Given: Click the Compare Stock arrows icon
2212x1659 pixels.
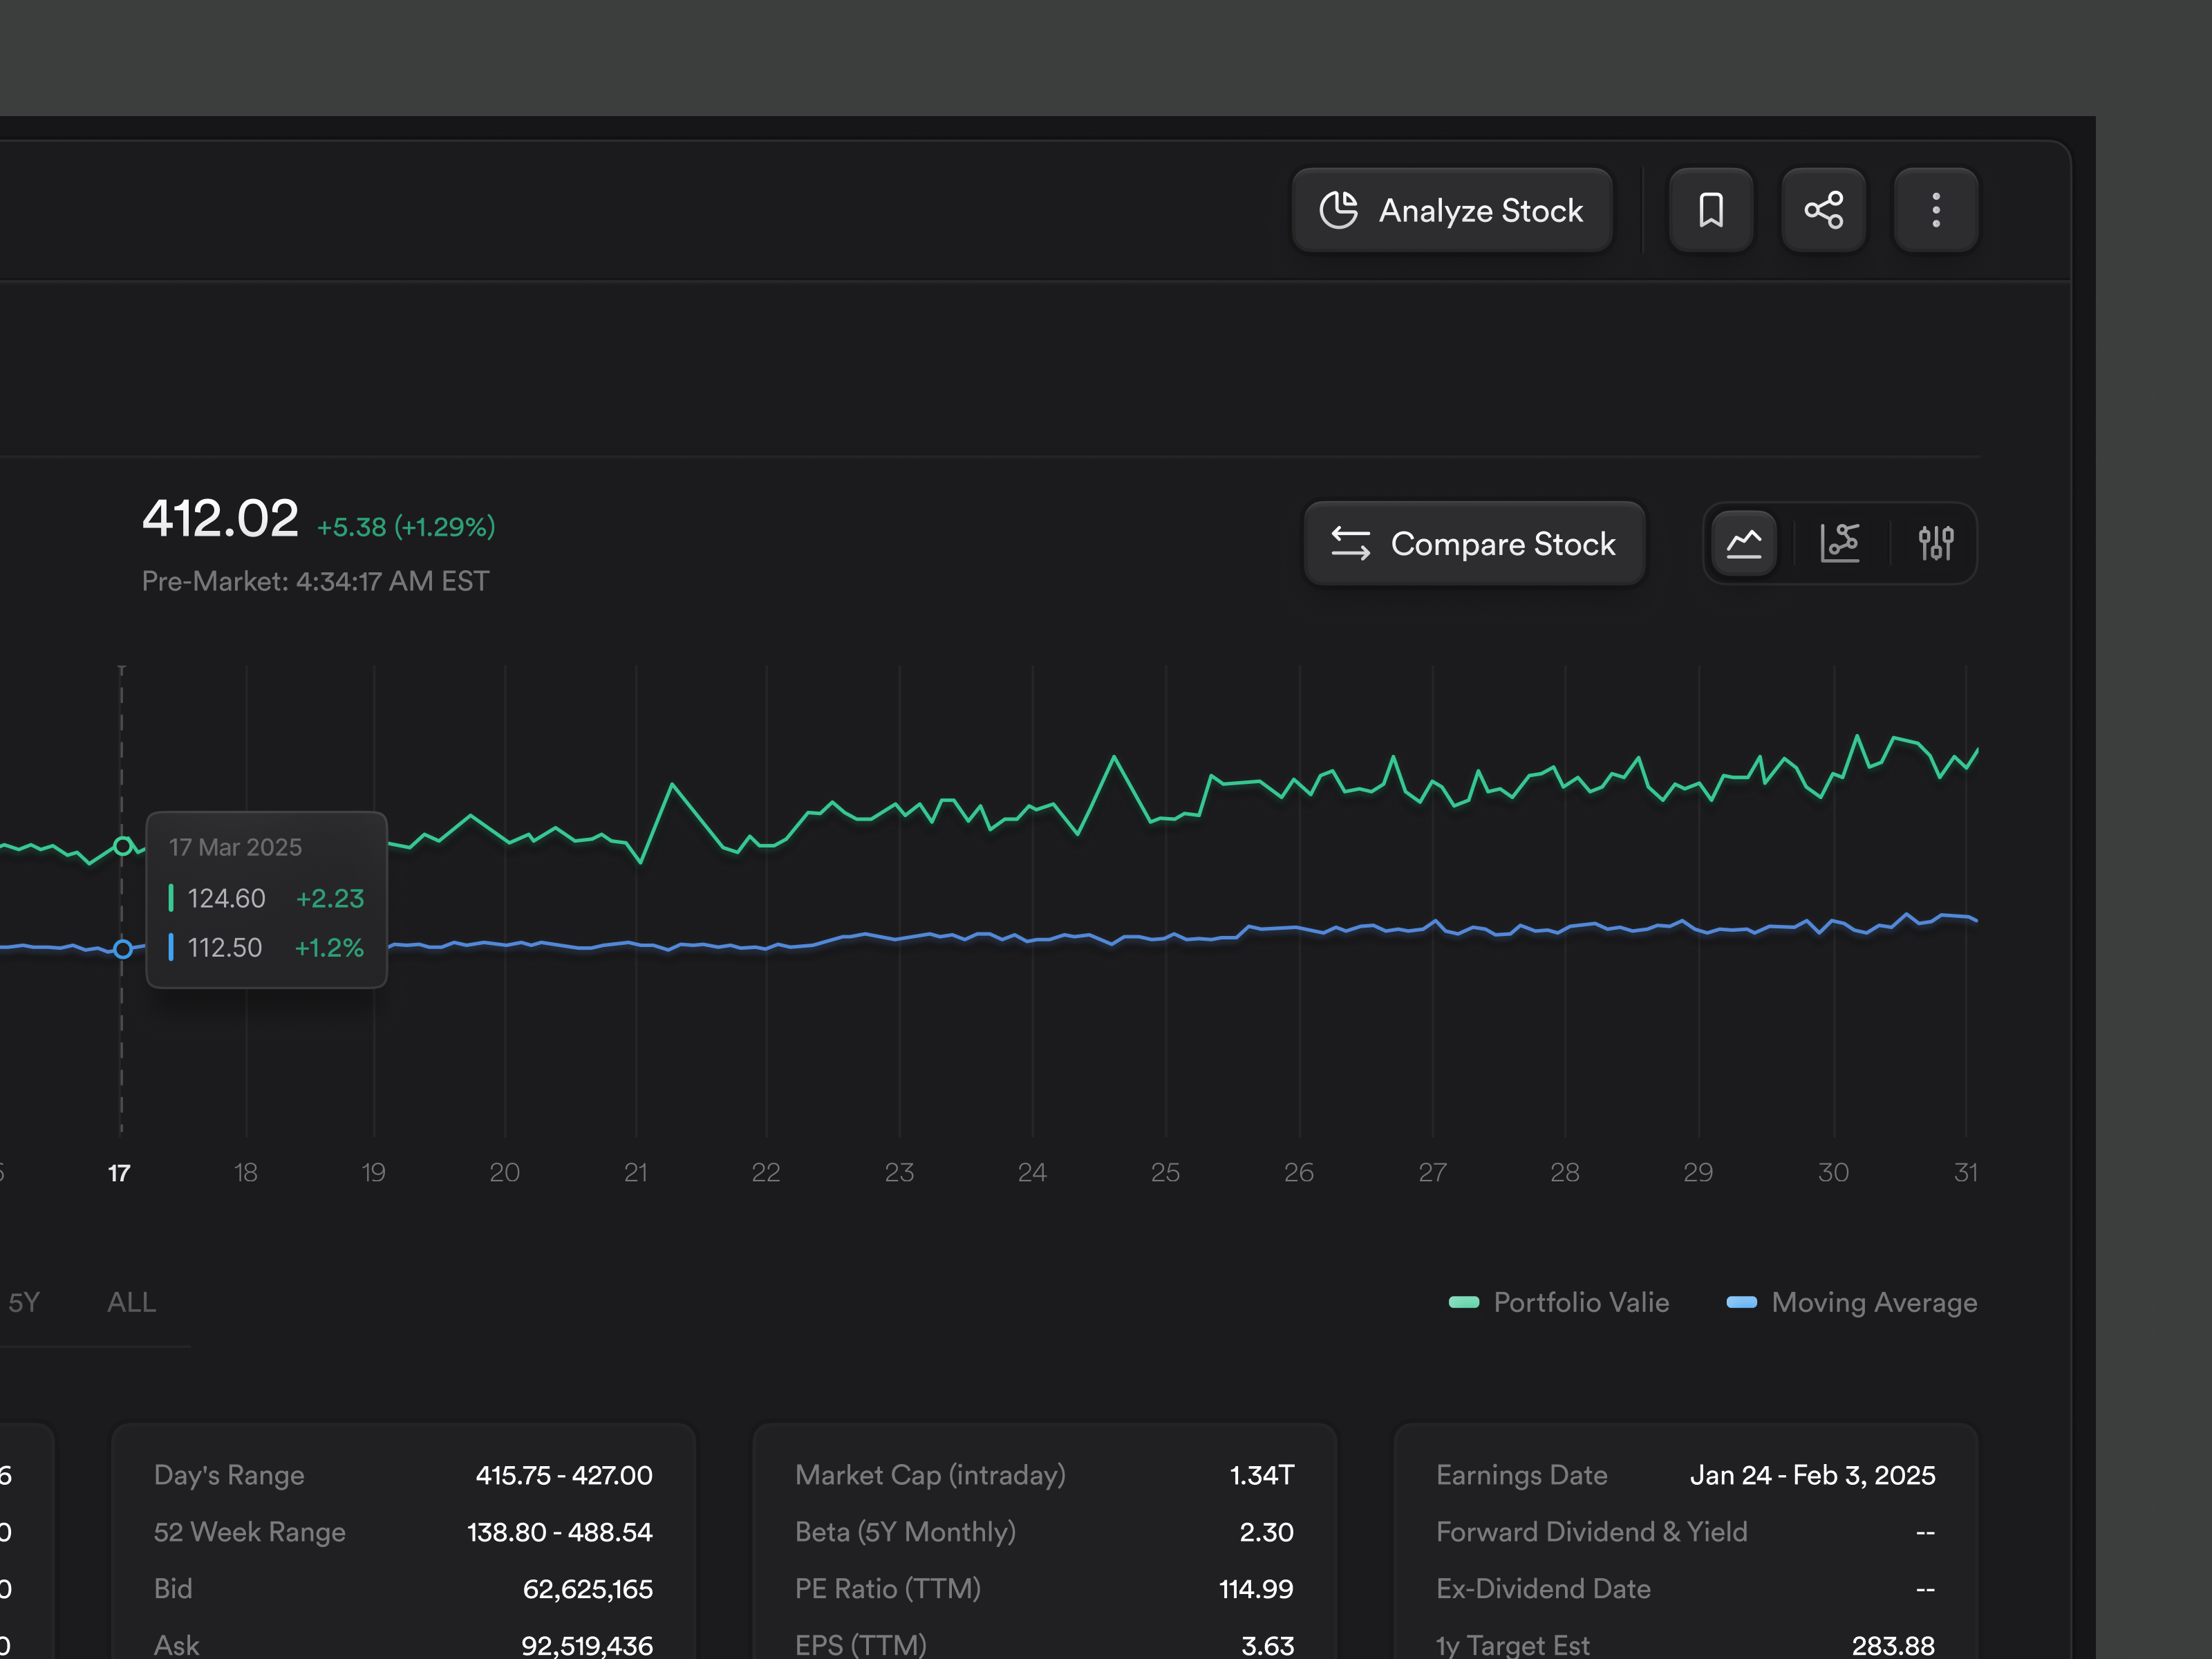Looking at the screenshot, I should coord(1351,543).
